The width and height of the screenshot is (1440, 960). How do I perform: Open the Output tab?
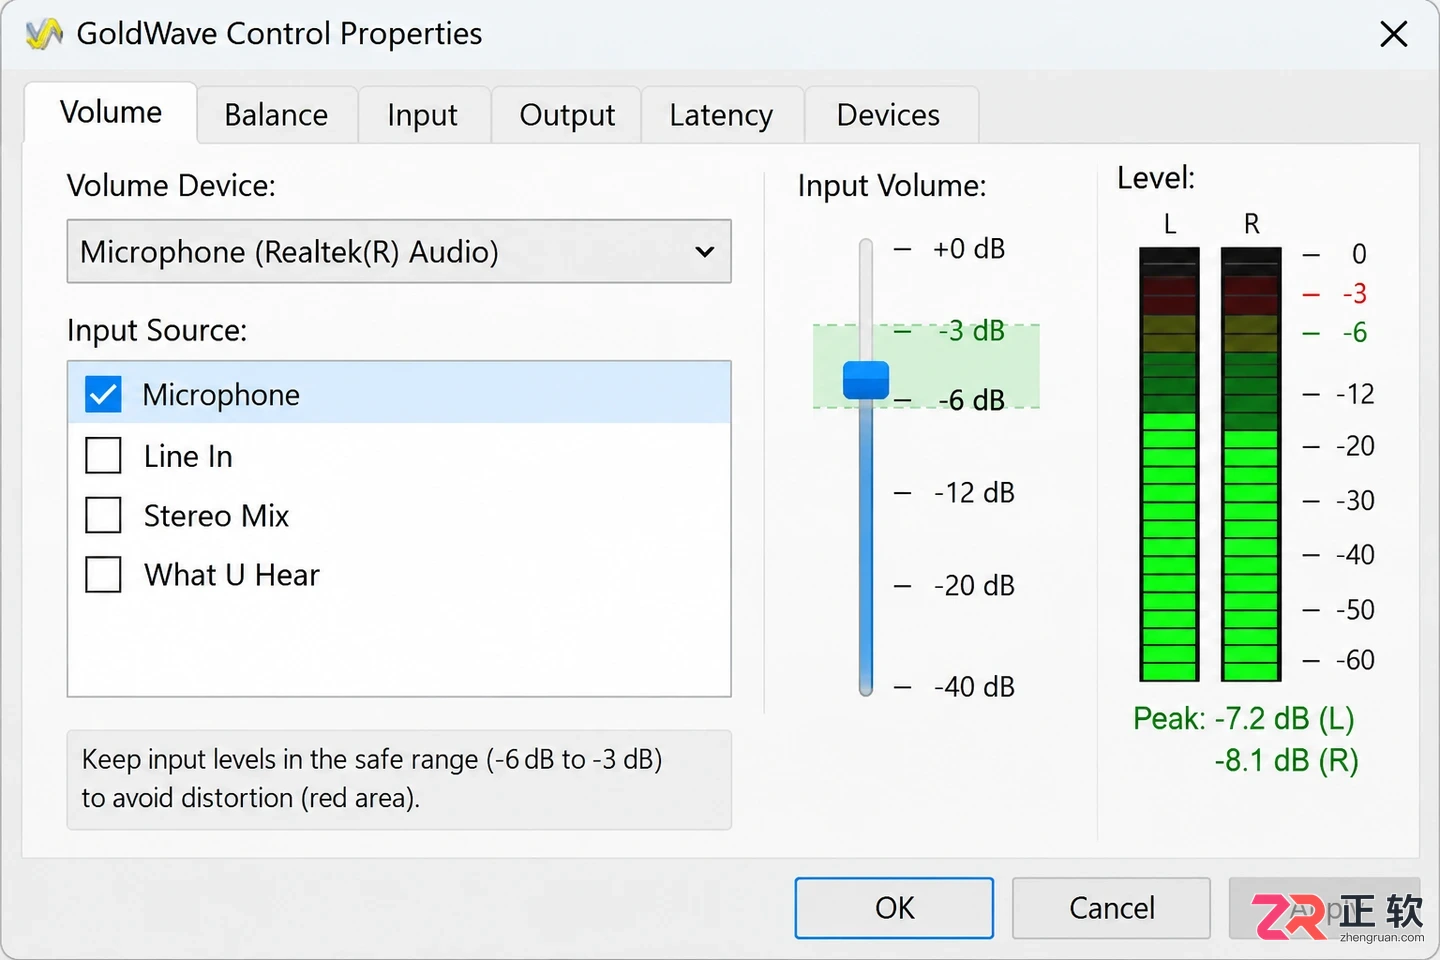coord(567,115)
